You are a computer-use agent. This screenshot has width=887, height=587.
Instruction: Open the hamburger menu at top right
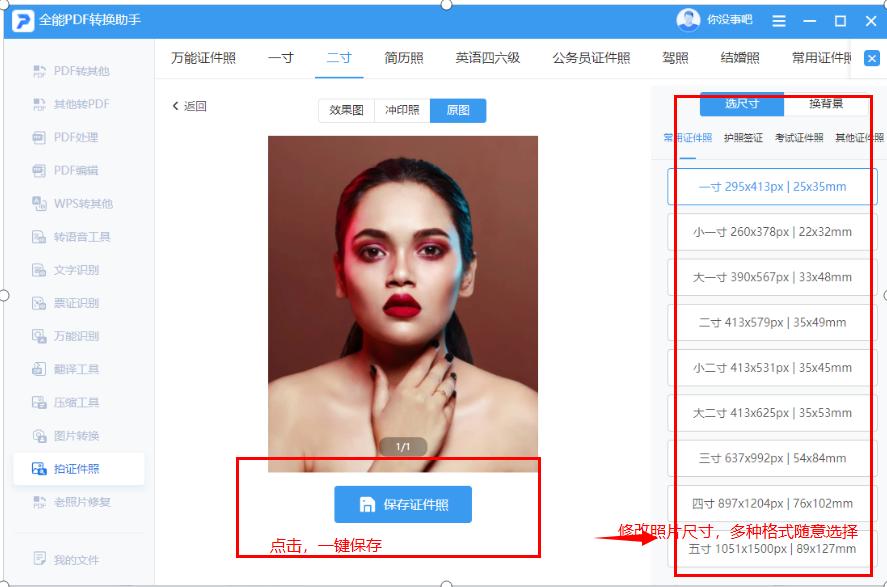click(778, 20)
